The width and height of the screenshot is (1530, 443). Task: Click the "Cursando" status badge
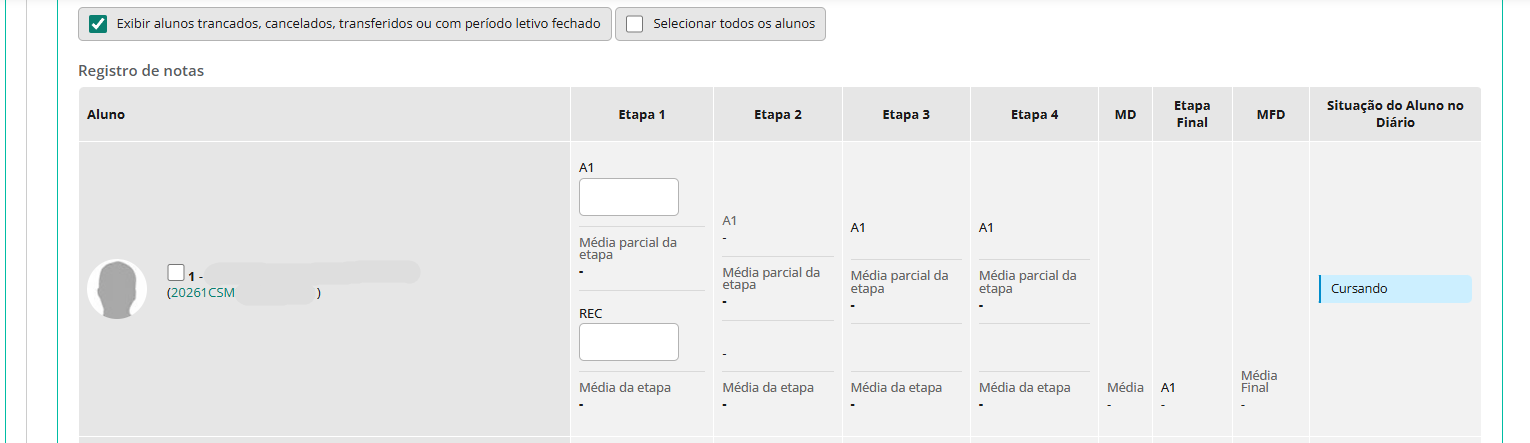1395,289
